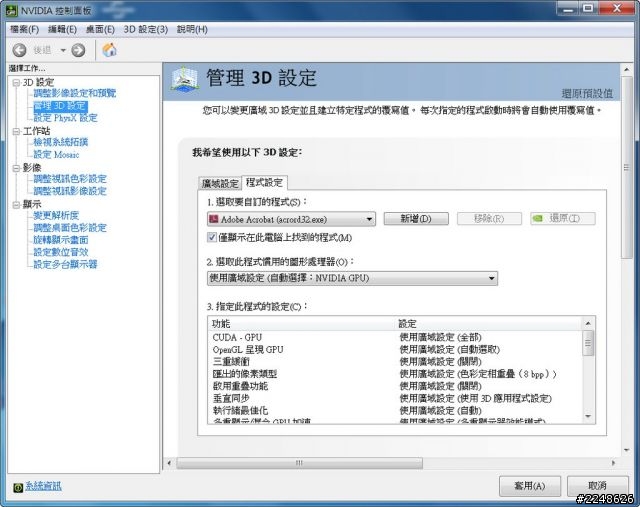This screenshot has width=640, height=507.
Task: Collapse the 3D 設定 tree node
Action: coord(16,83)
